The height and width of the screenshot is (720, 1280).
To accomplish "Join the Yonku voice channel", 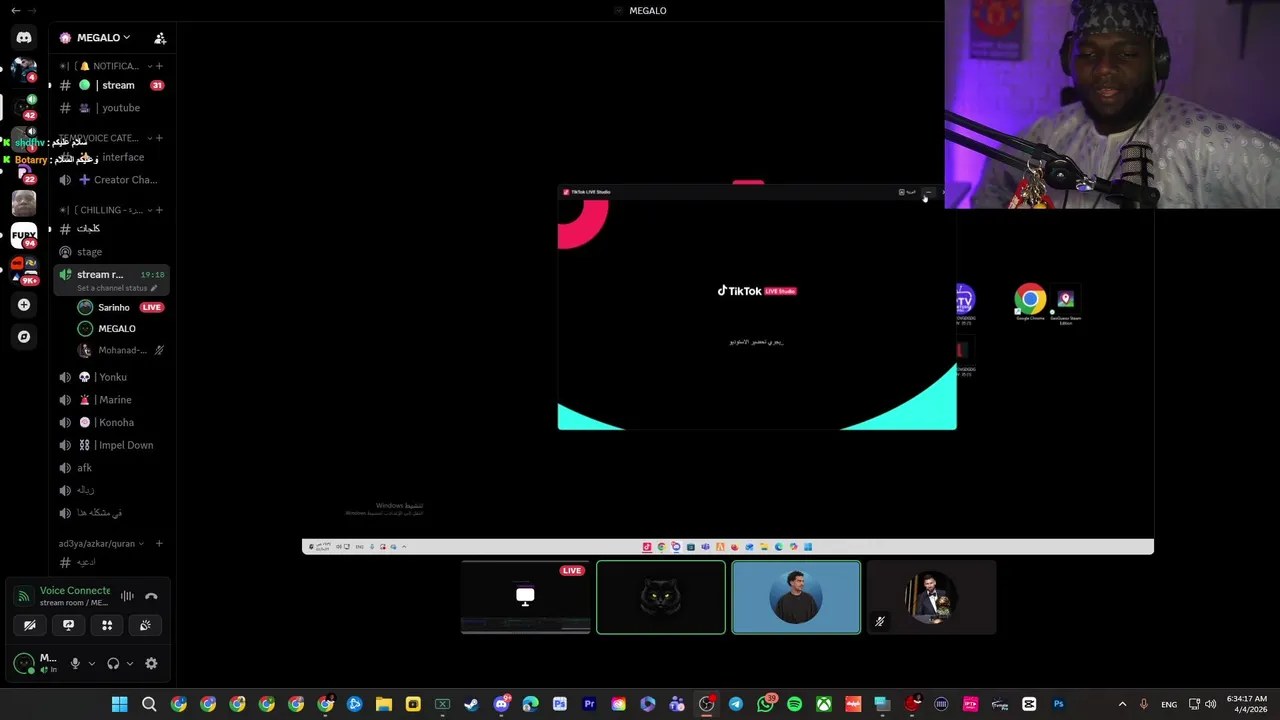I will pos(111,377).
